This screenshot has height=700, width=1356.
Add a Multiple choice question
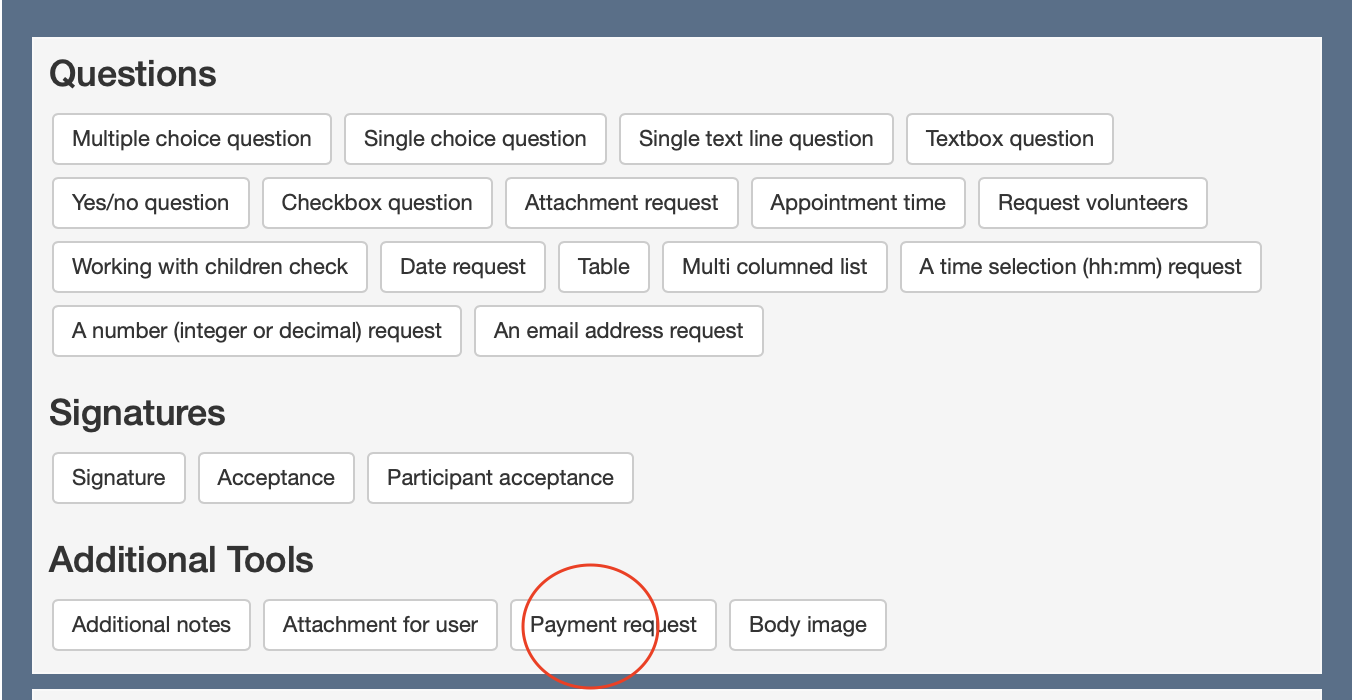coord(192,139)
